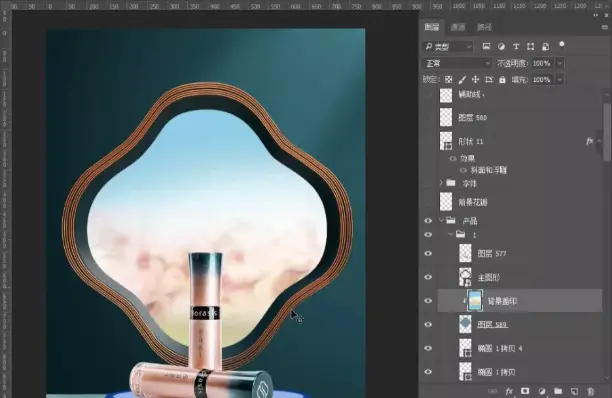The image size is (612, 398).
Task: Click the 图层 589 thumbnail
Action: pos(465,325)
